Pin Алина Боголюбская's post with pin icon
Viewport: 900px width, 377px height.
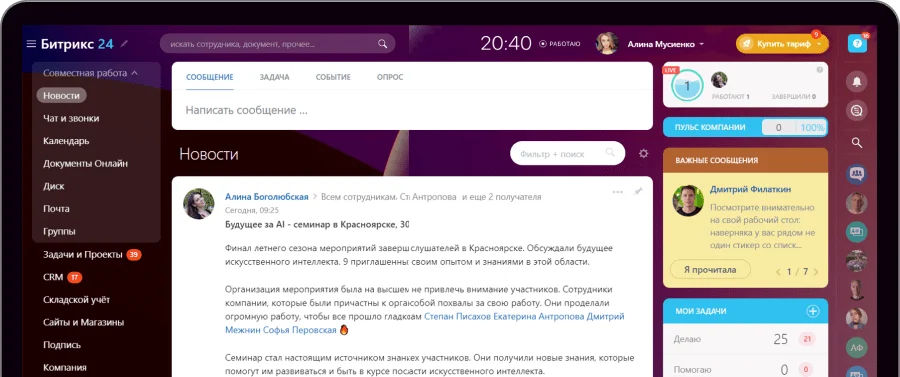(638, 192)
